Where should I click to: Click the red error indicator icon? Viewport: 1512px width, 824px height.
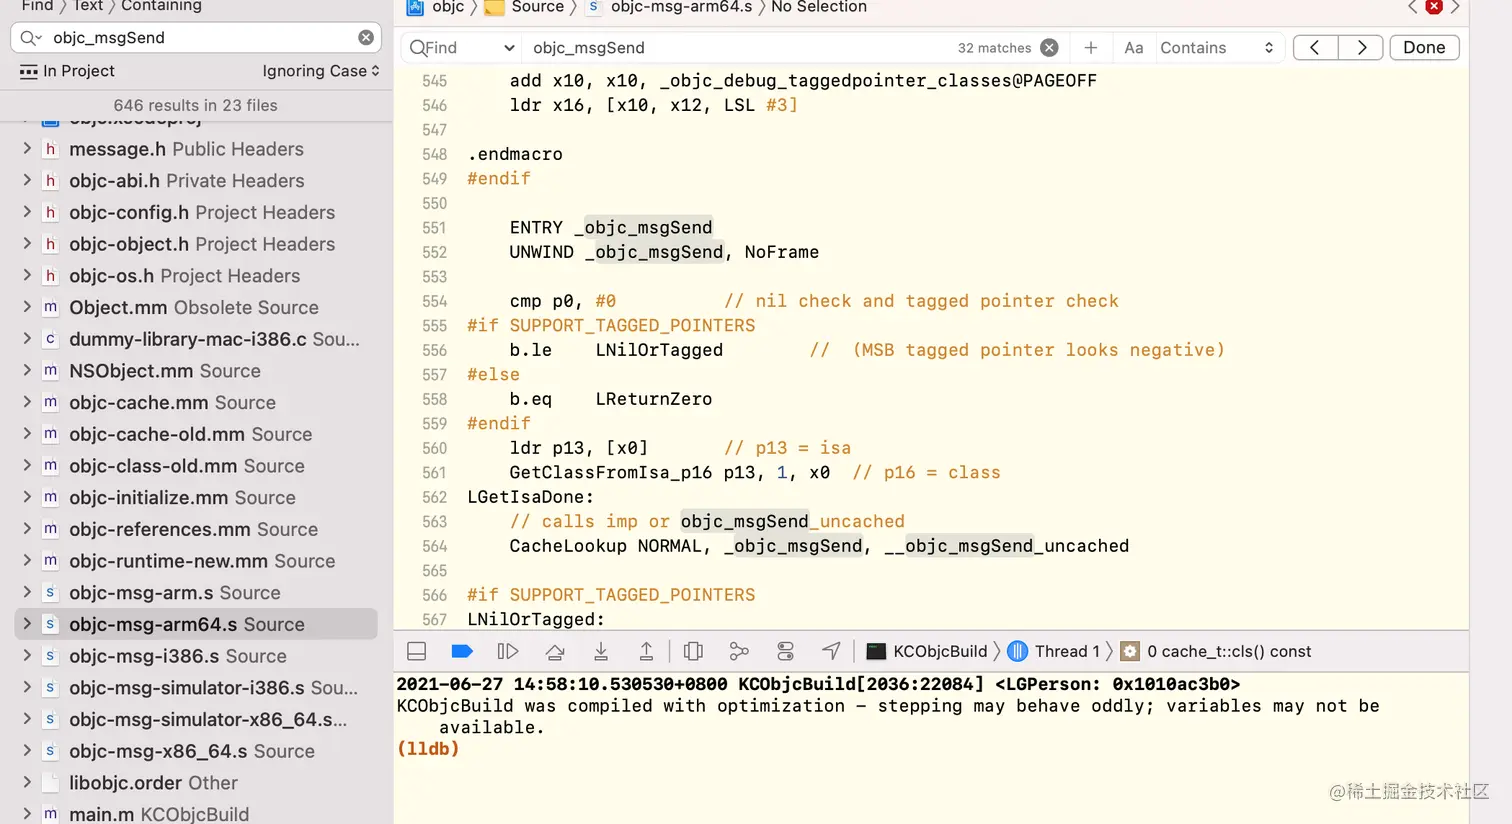click(x=1433, y=6)
